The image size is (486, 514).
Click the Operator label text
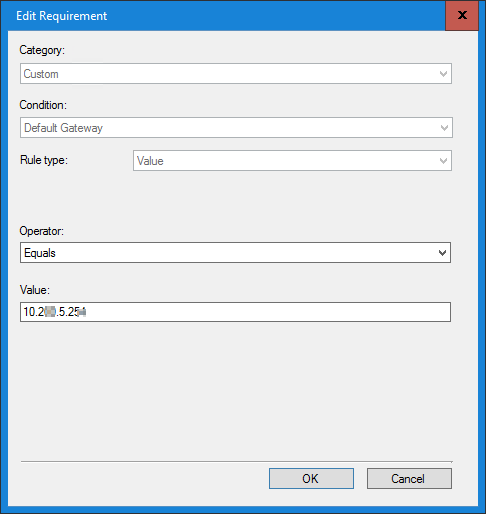(42, 231)
